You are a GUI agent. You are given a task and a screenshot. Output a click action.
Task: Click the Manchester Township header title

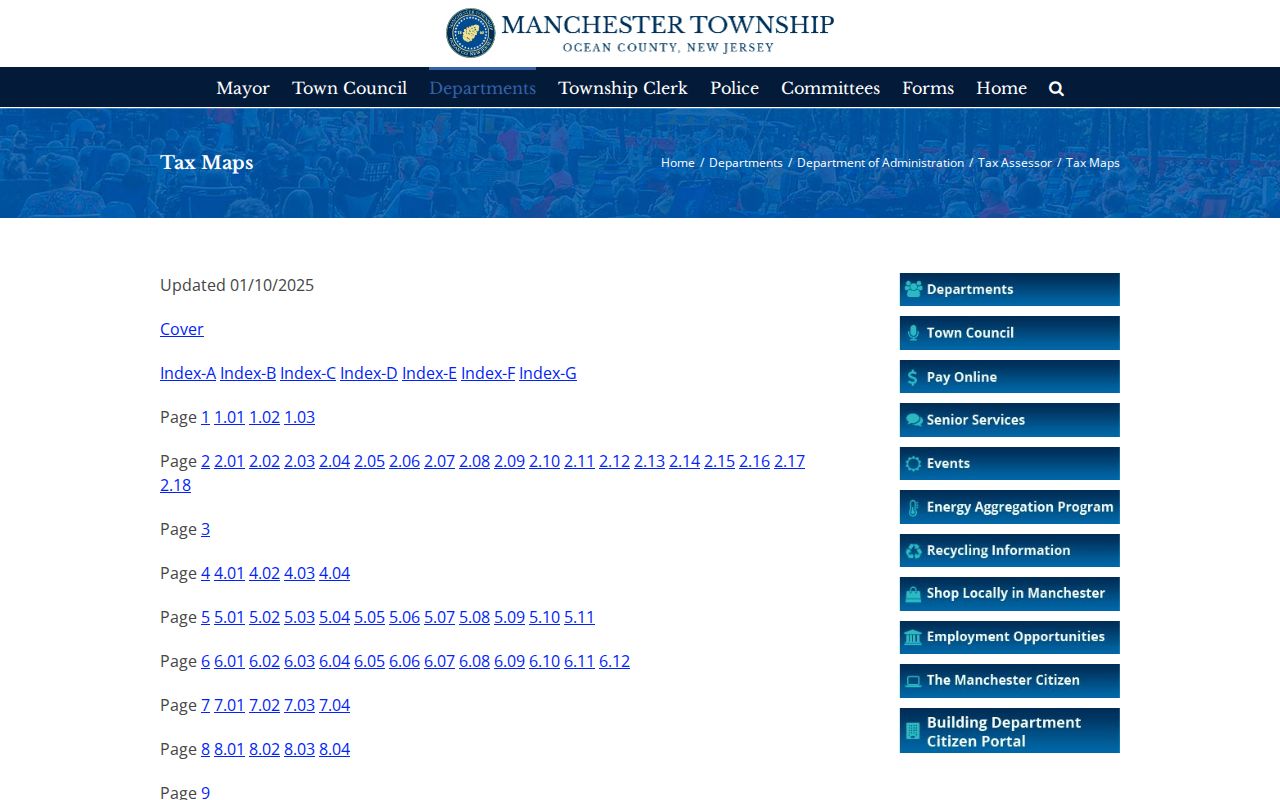(668, 25)
